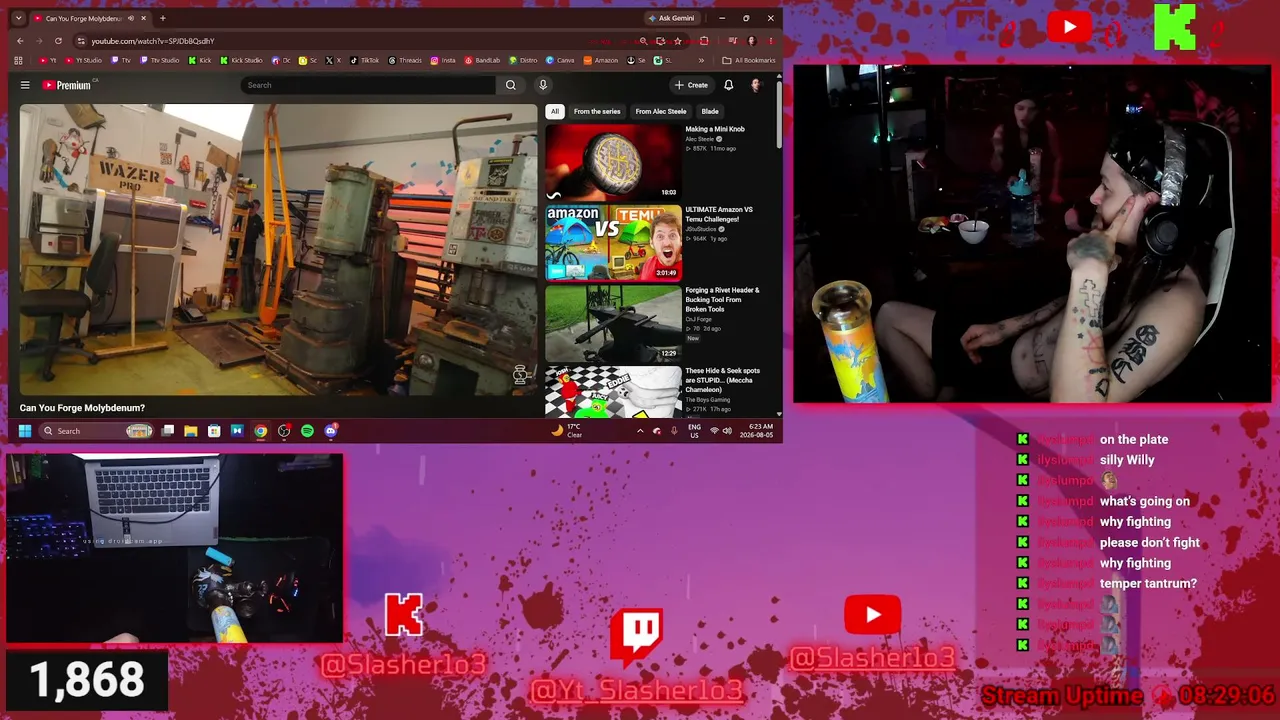Open the Making a Mini Knob thumbnail
The width and height of the screenshot is (1280, 720).
tap(613, 161)
